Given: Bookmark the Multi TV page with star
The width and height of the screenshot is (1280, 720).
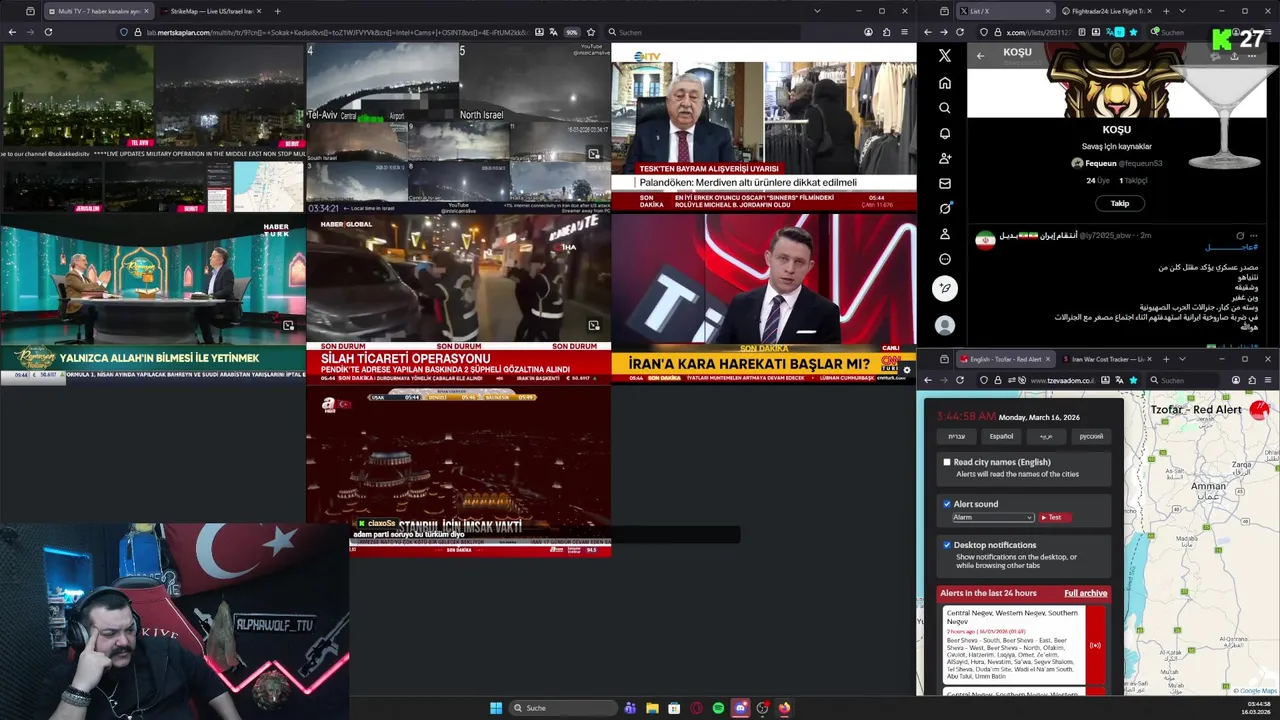Looking at the screenshot, I should click(x=591, y=32).
